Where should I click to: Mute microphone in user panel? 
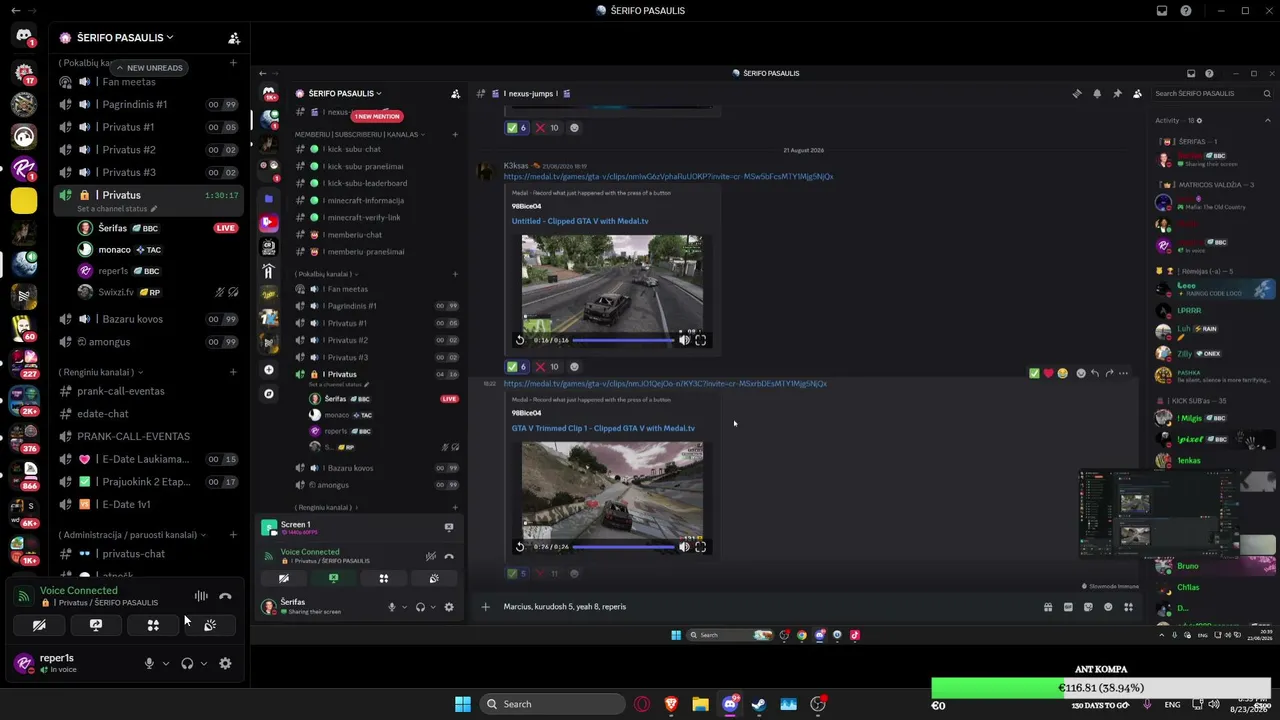(149, 663)
